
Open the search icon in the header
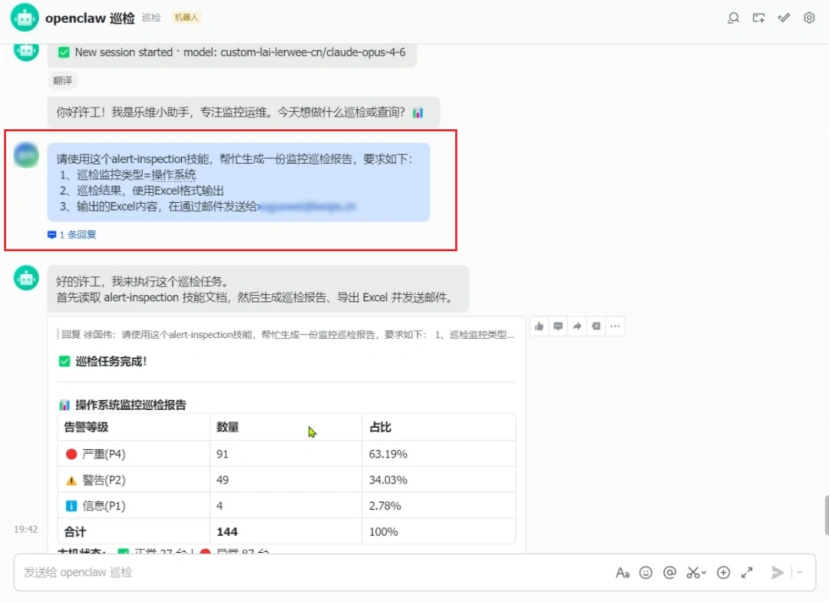734,18
